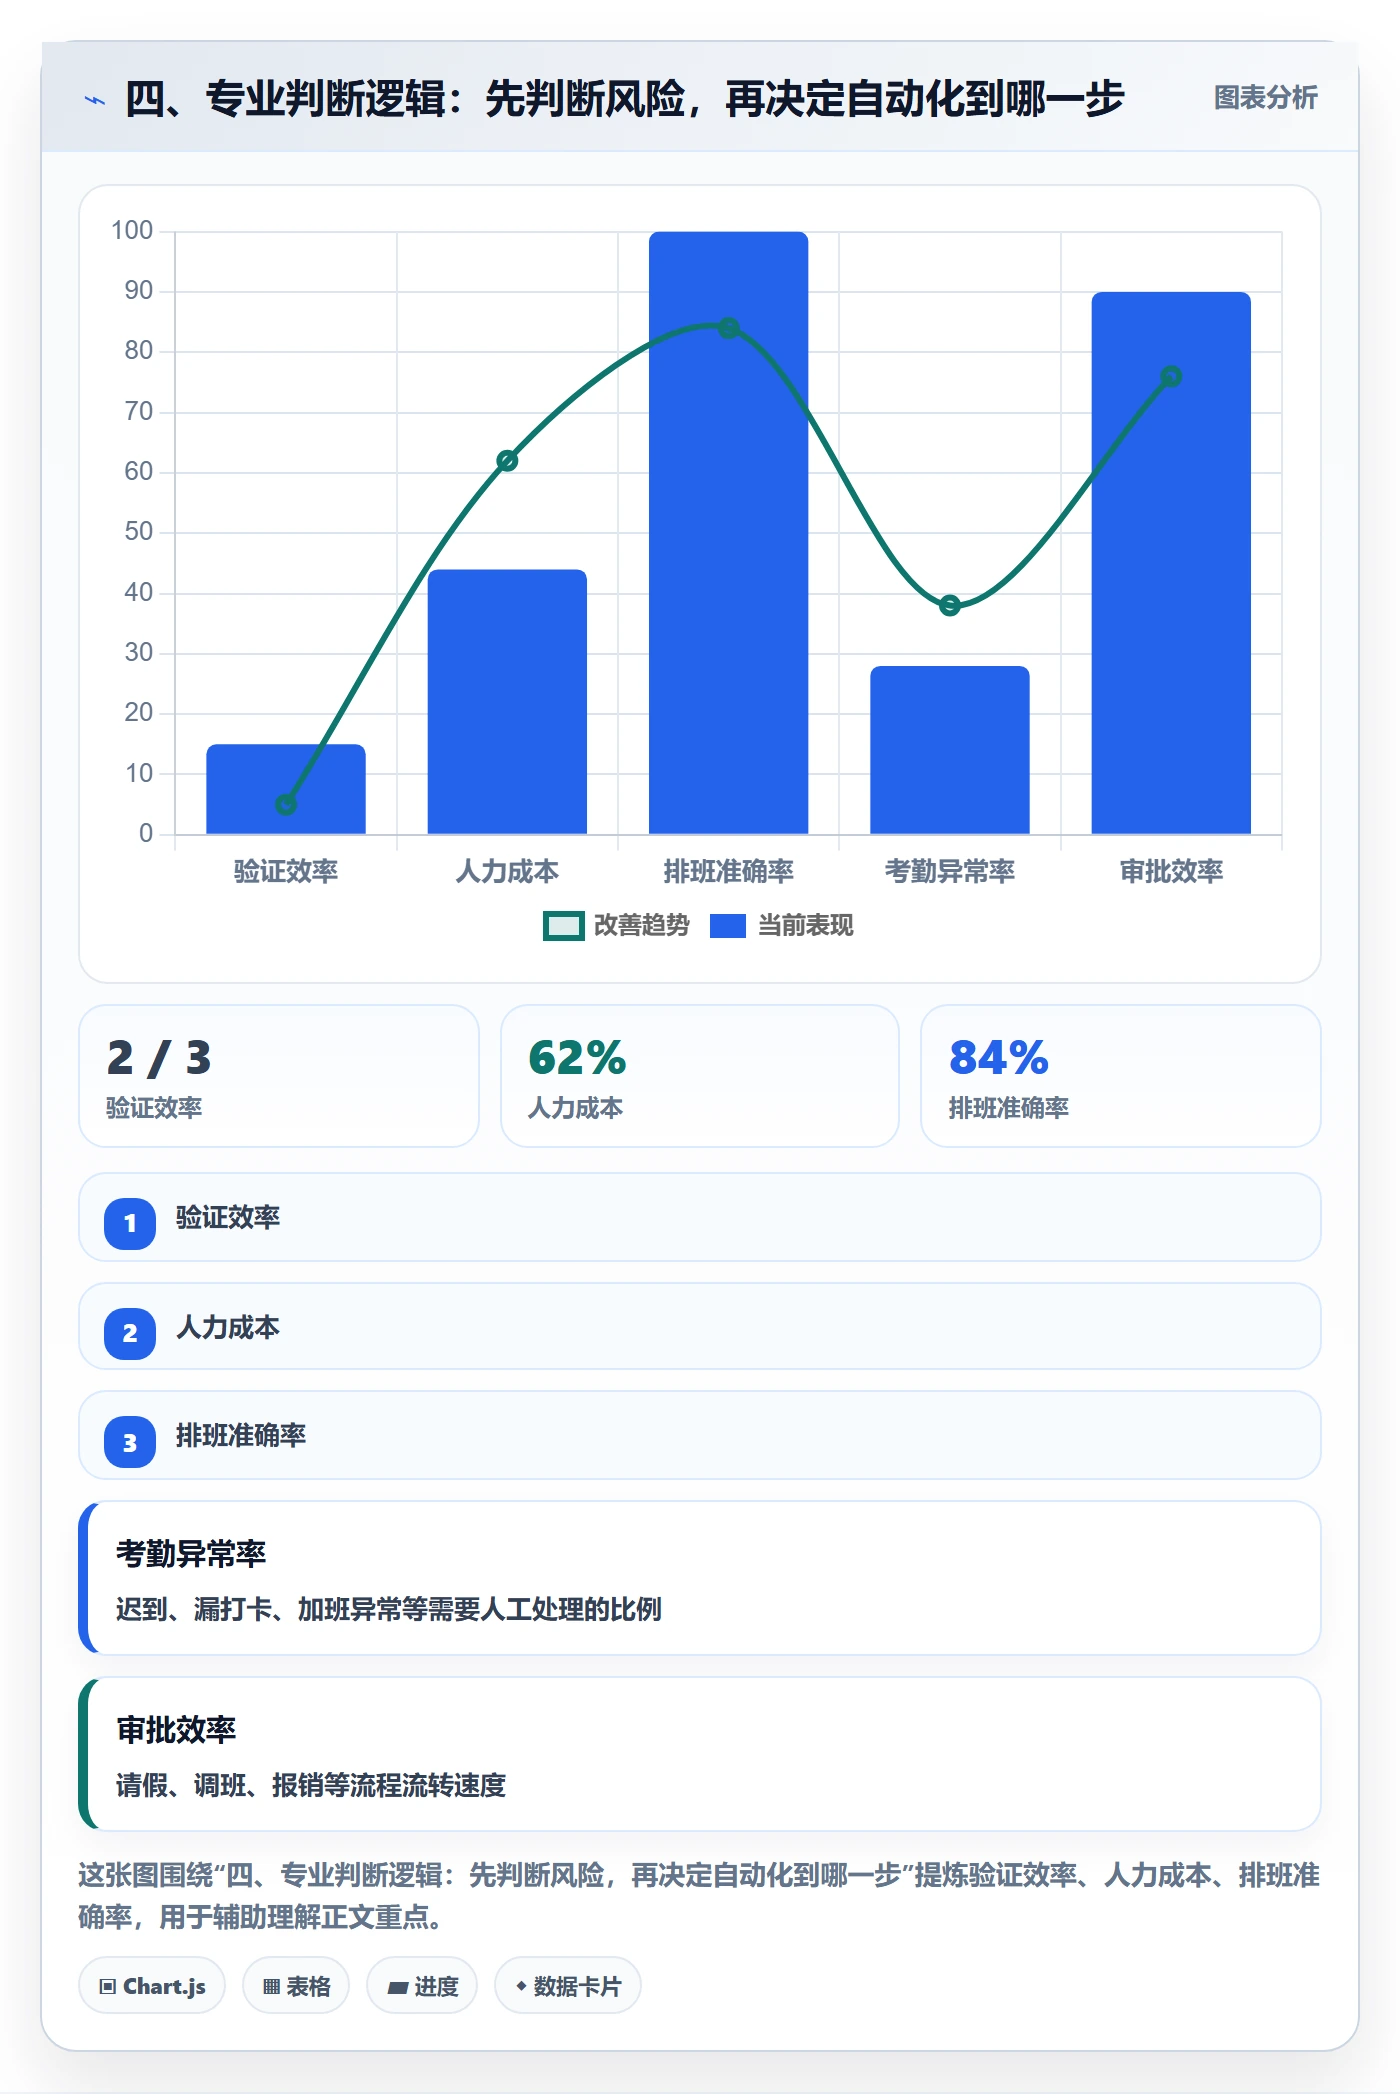Viewport: 1400px width, 2094px height.
Task: Click the 进度 tag chip
Action: point(422,1986)
